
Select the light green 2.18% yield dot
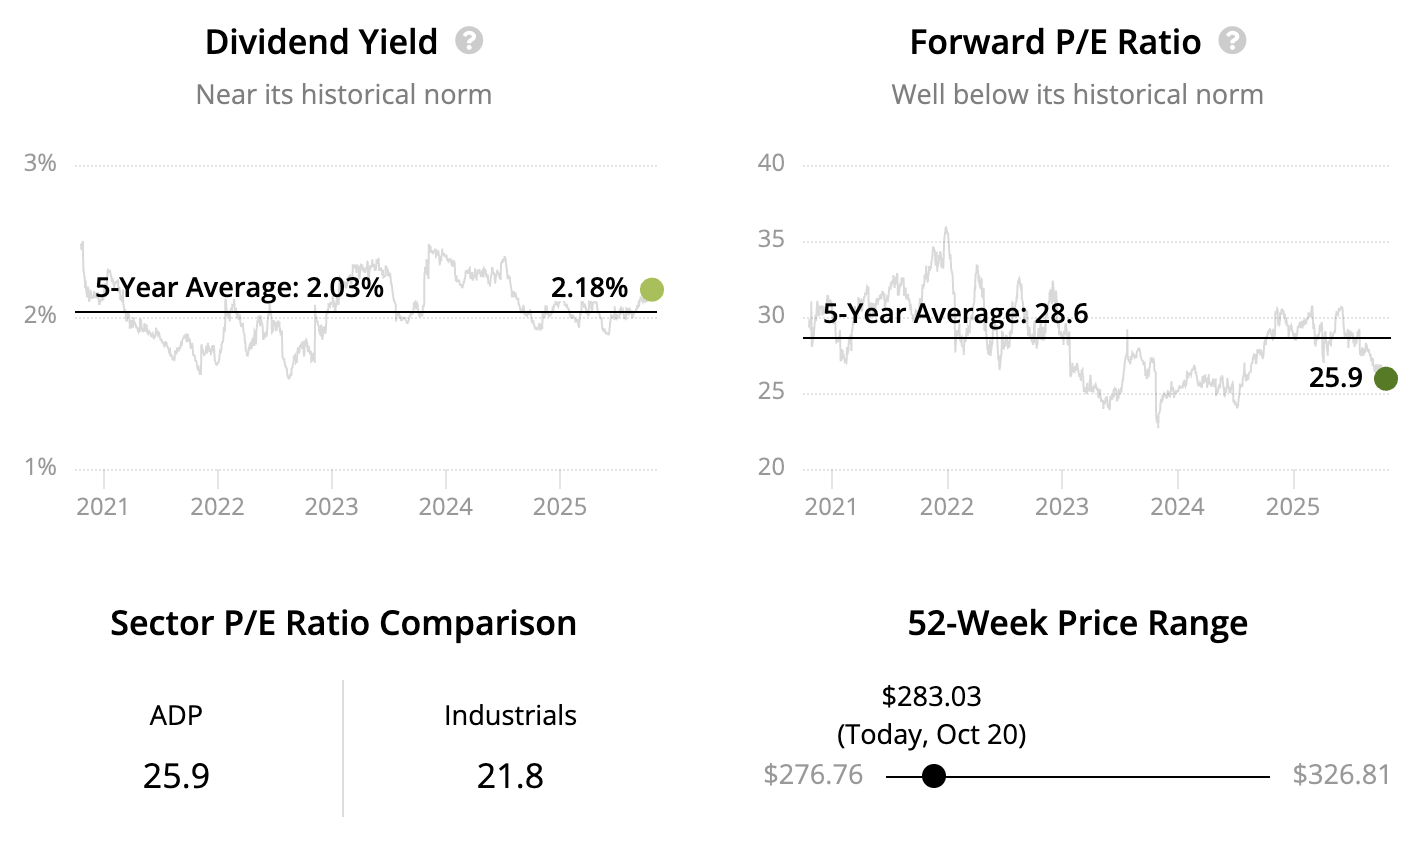pos(651,290)
